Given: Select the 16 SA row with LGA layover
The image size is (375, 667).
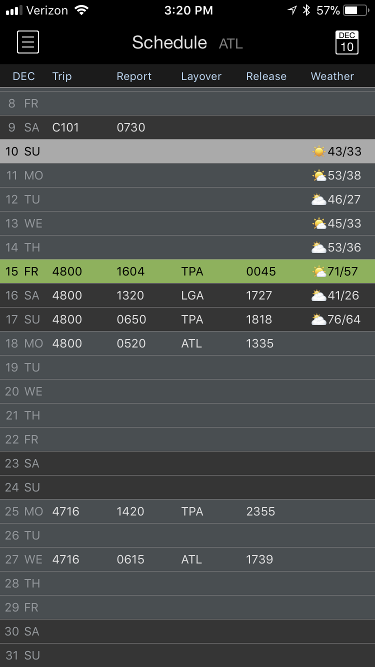Looking at the screenshot, I should pyautogui.click(x=188, y=295).
